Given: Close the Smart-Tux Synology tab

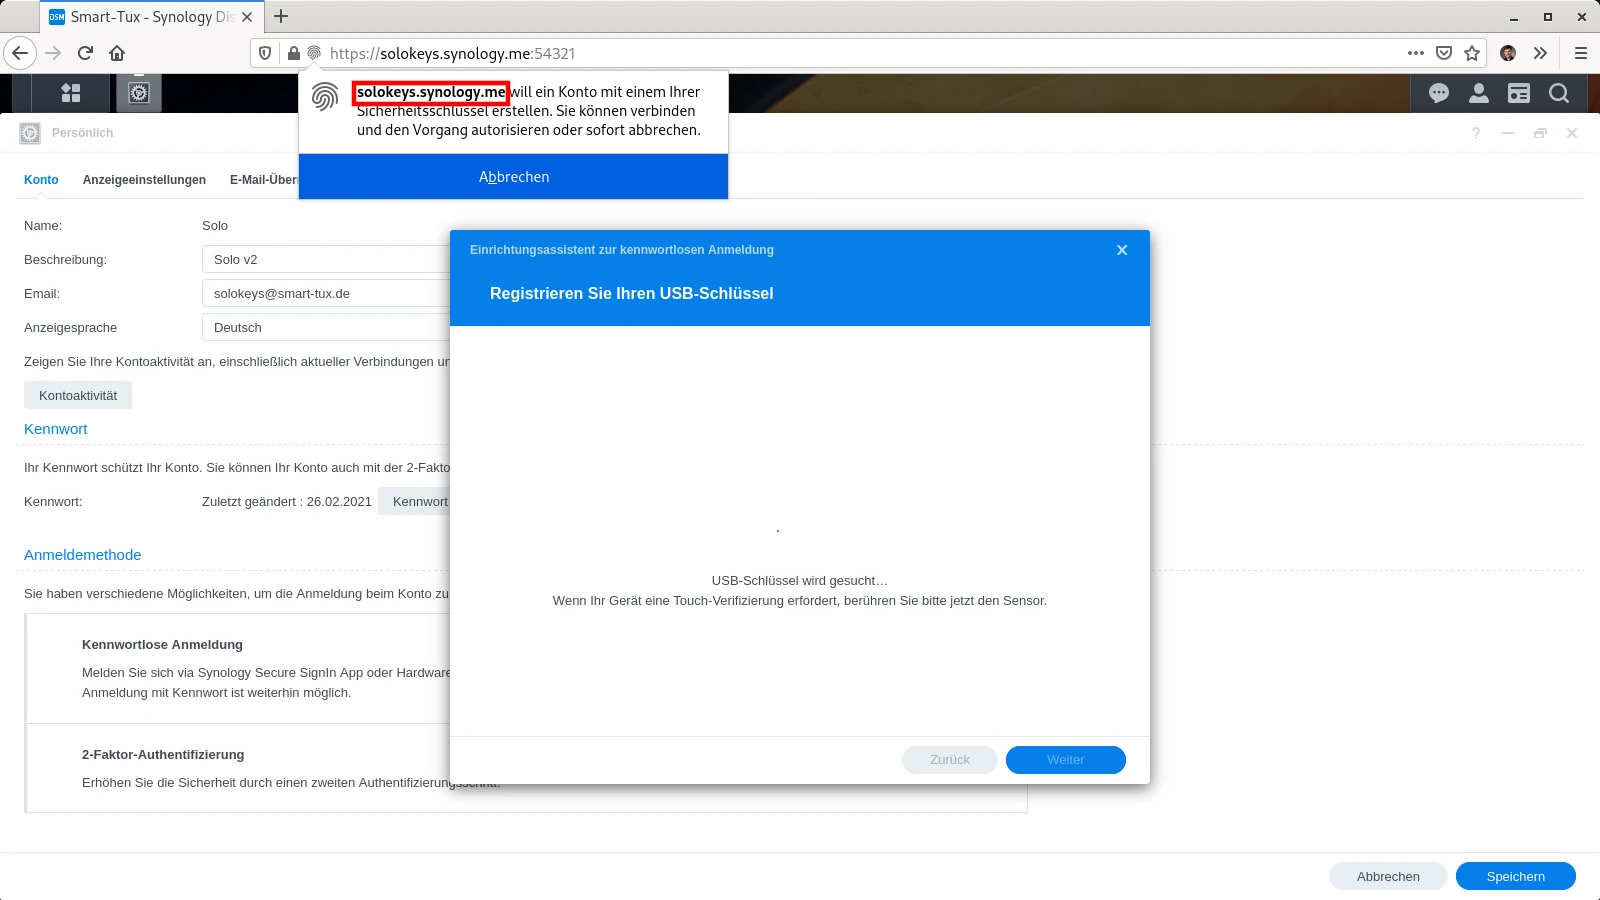Looking at the screenshot, I should point(247,17).
